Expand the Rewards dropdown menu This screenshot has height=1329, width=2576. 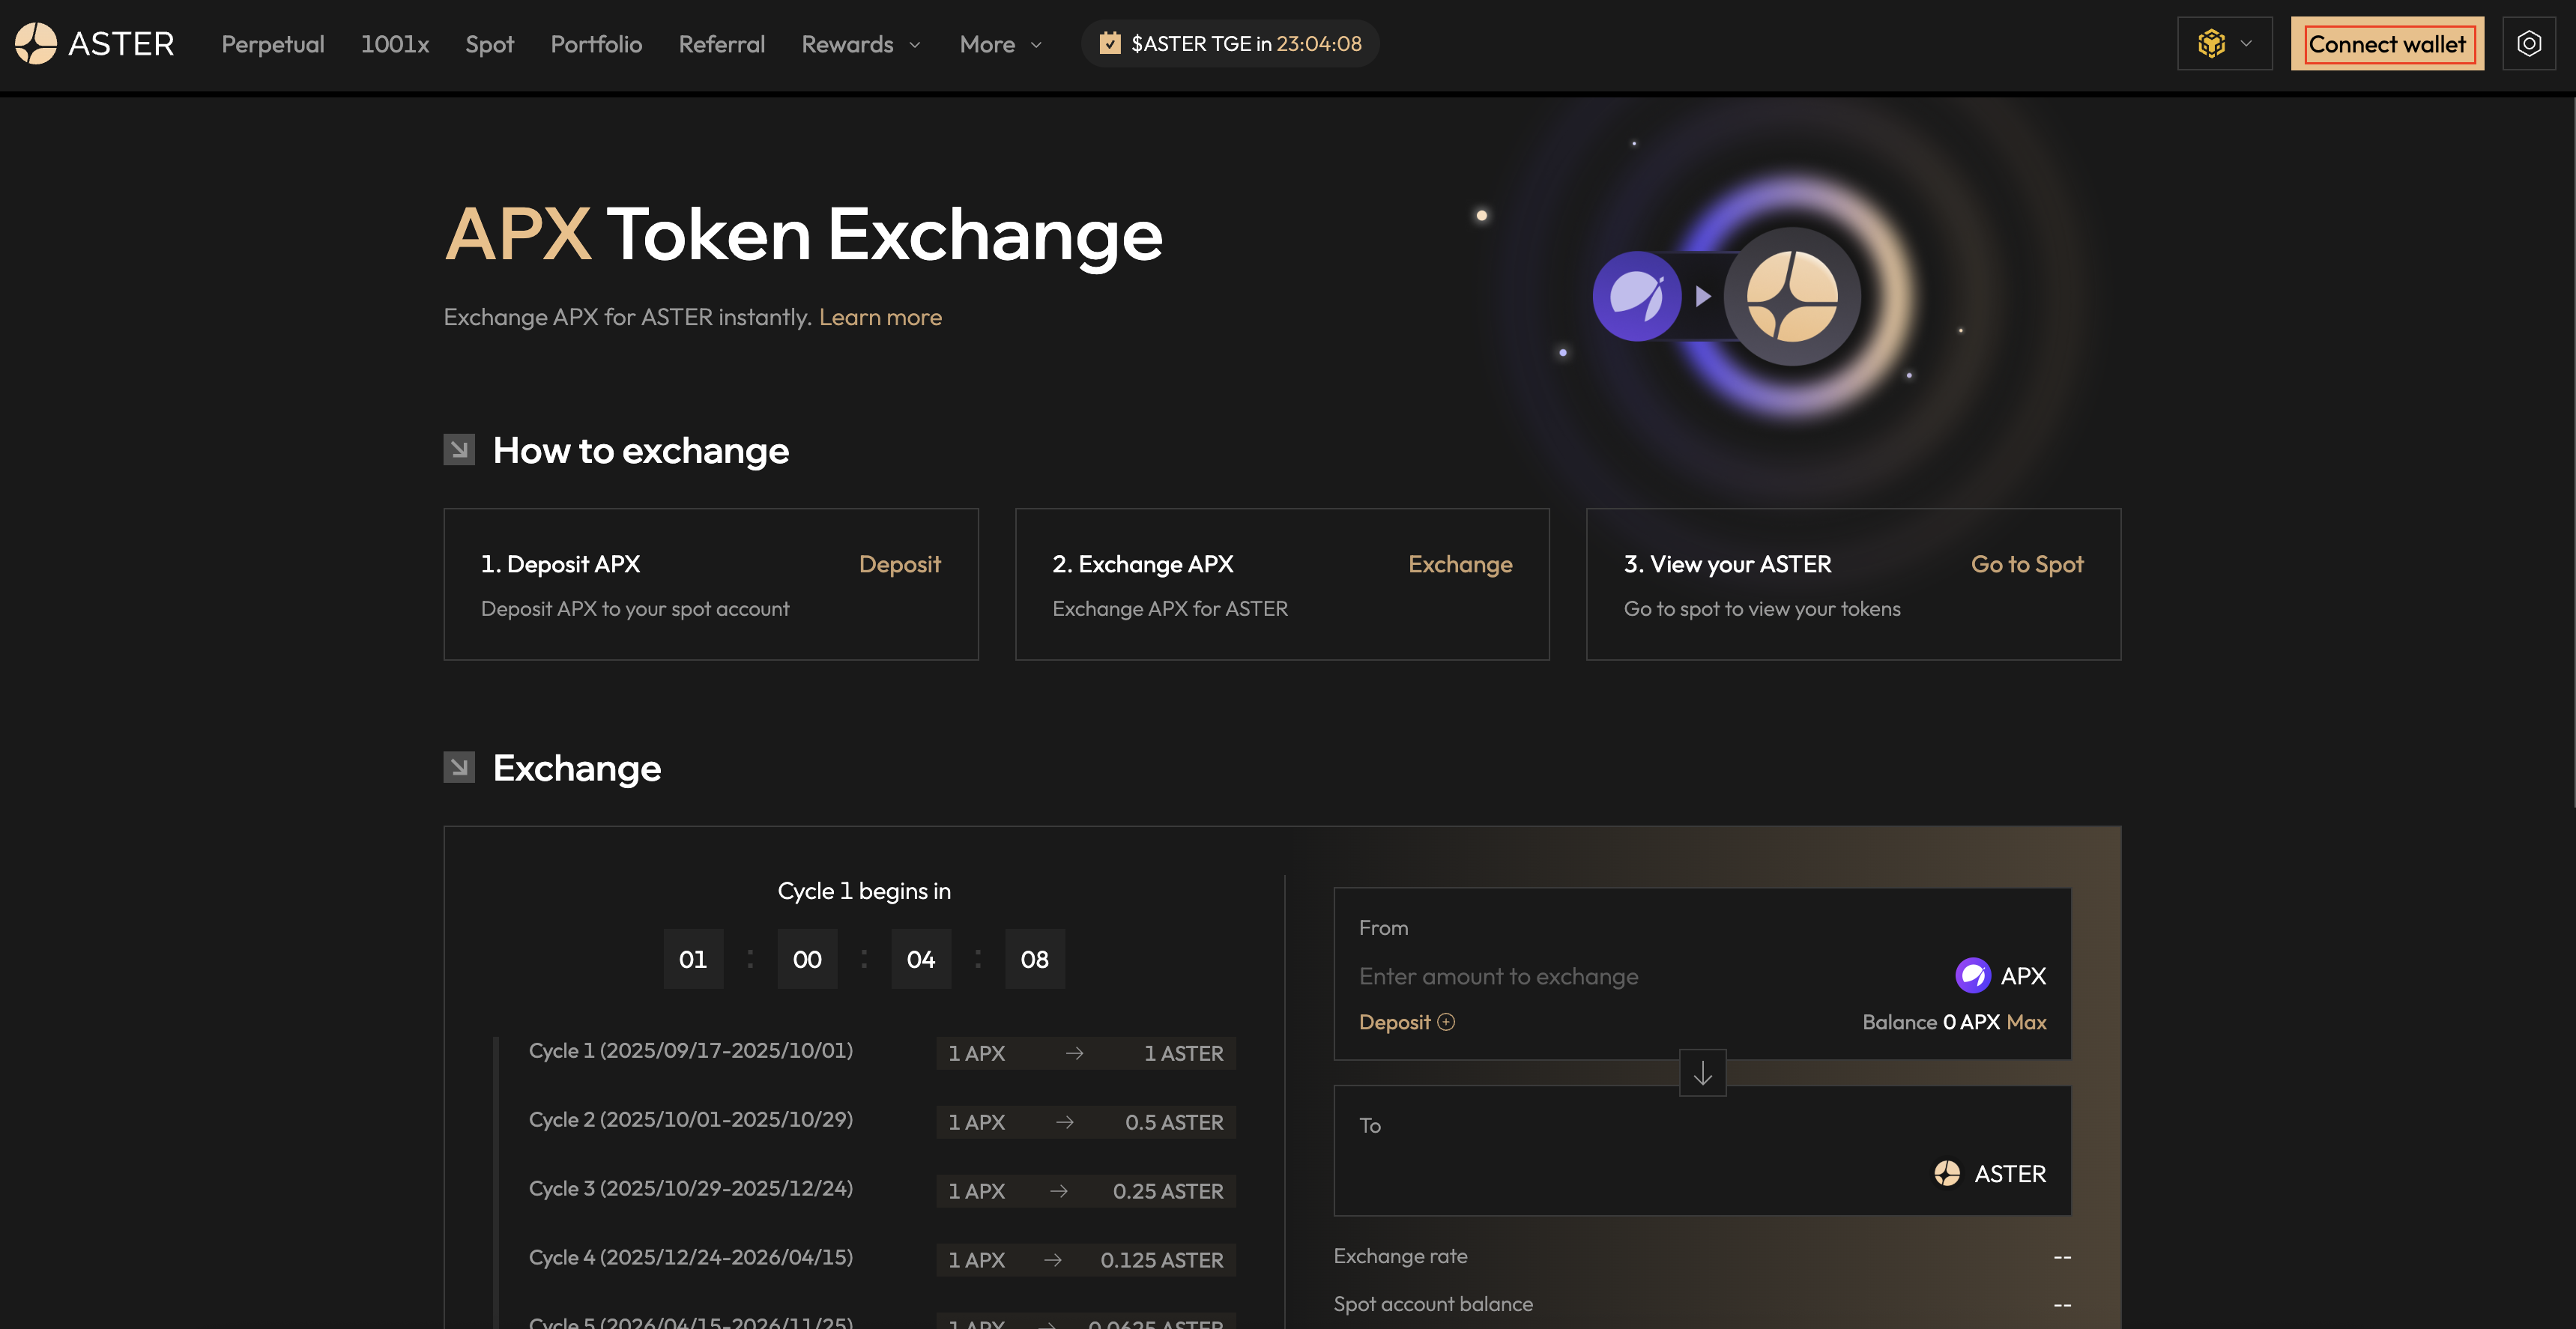tap(860, 44)
